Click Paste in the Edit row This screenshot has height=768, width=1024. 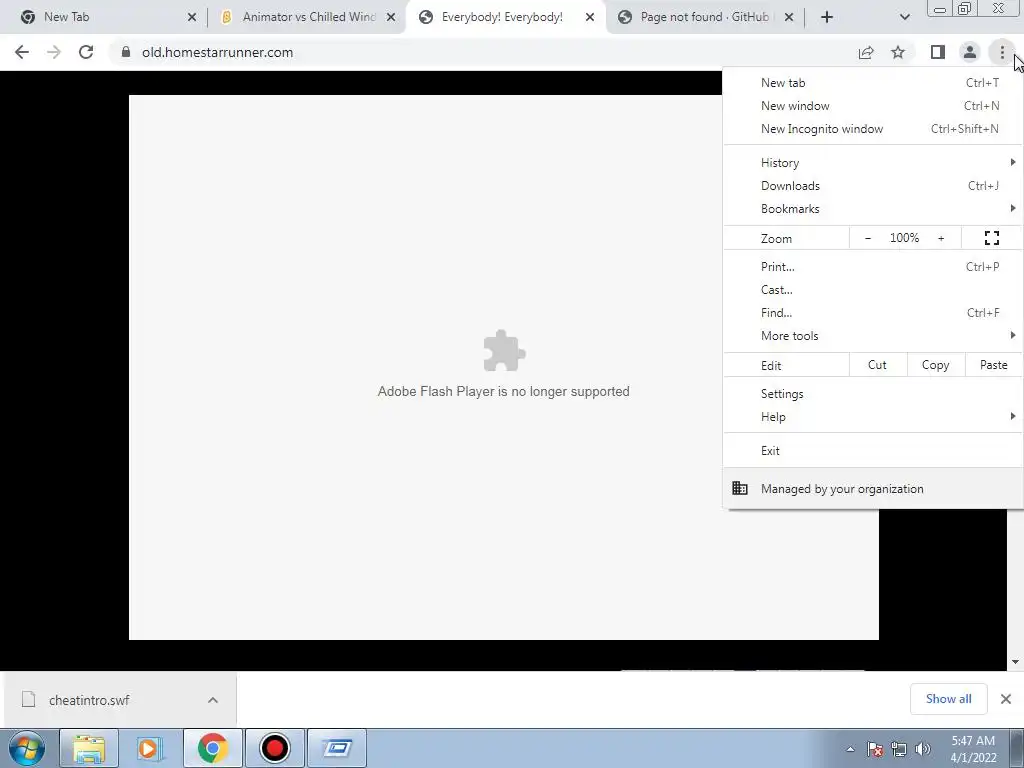(993, 365)
